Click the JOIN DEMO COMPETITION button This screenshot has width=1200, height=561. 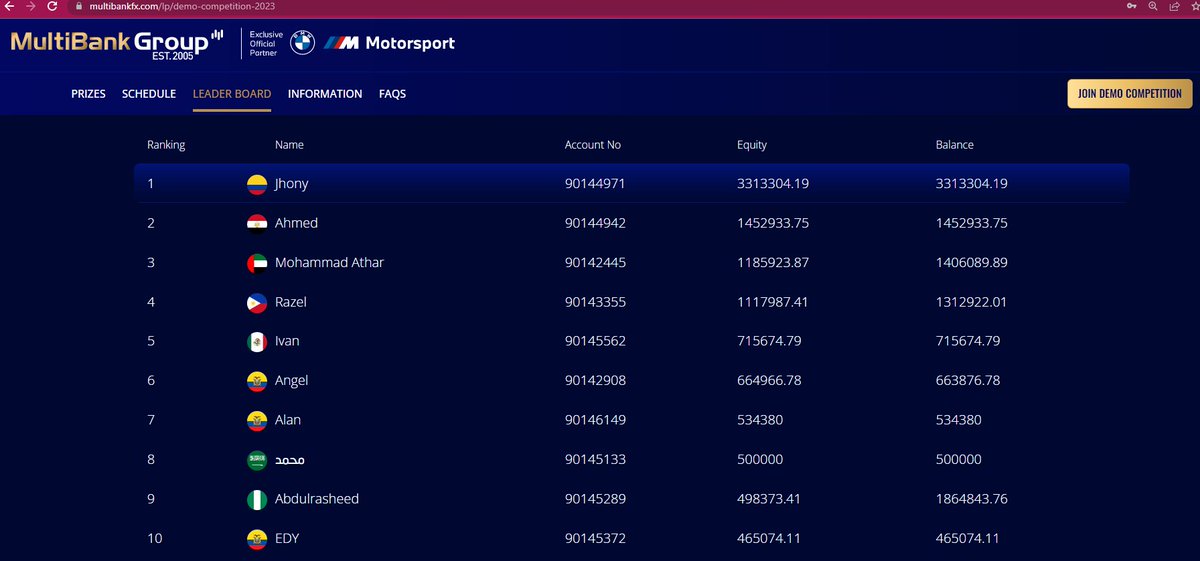pos(1130,94)
